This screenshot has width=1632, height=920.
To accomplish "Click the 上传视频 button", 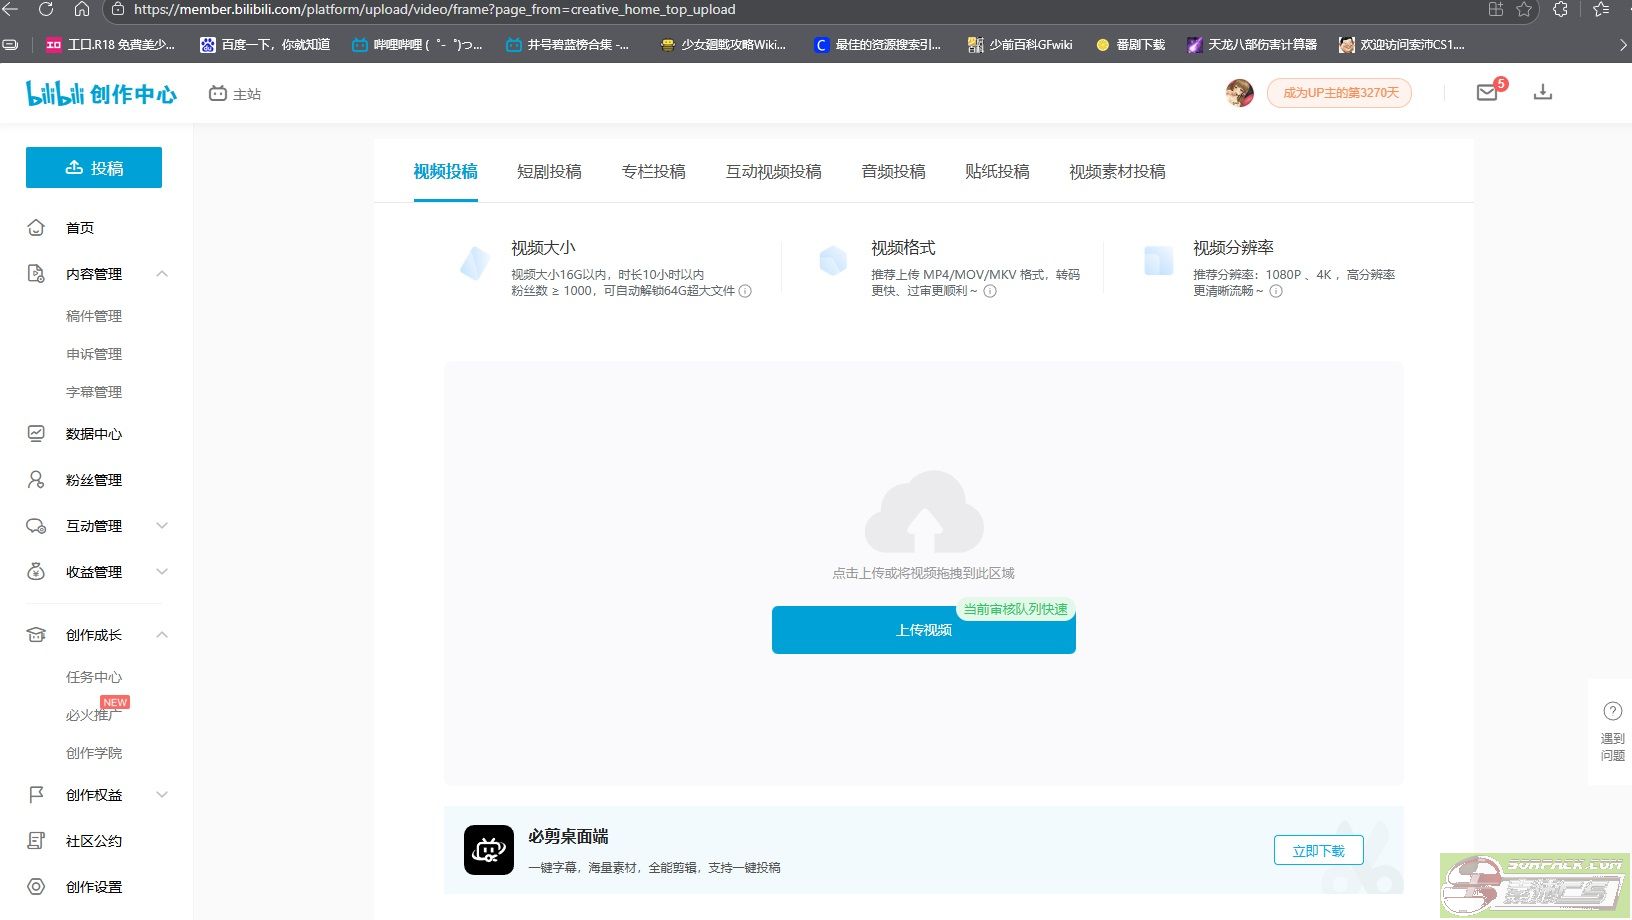I will (923, 630).
